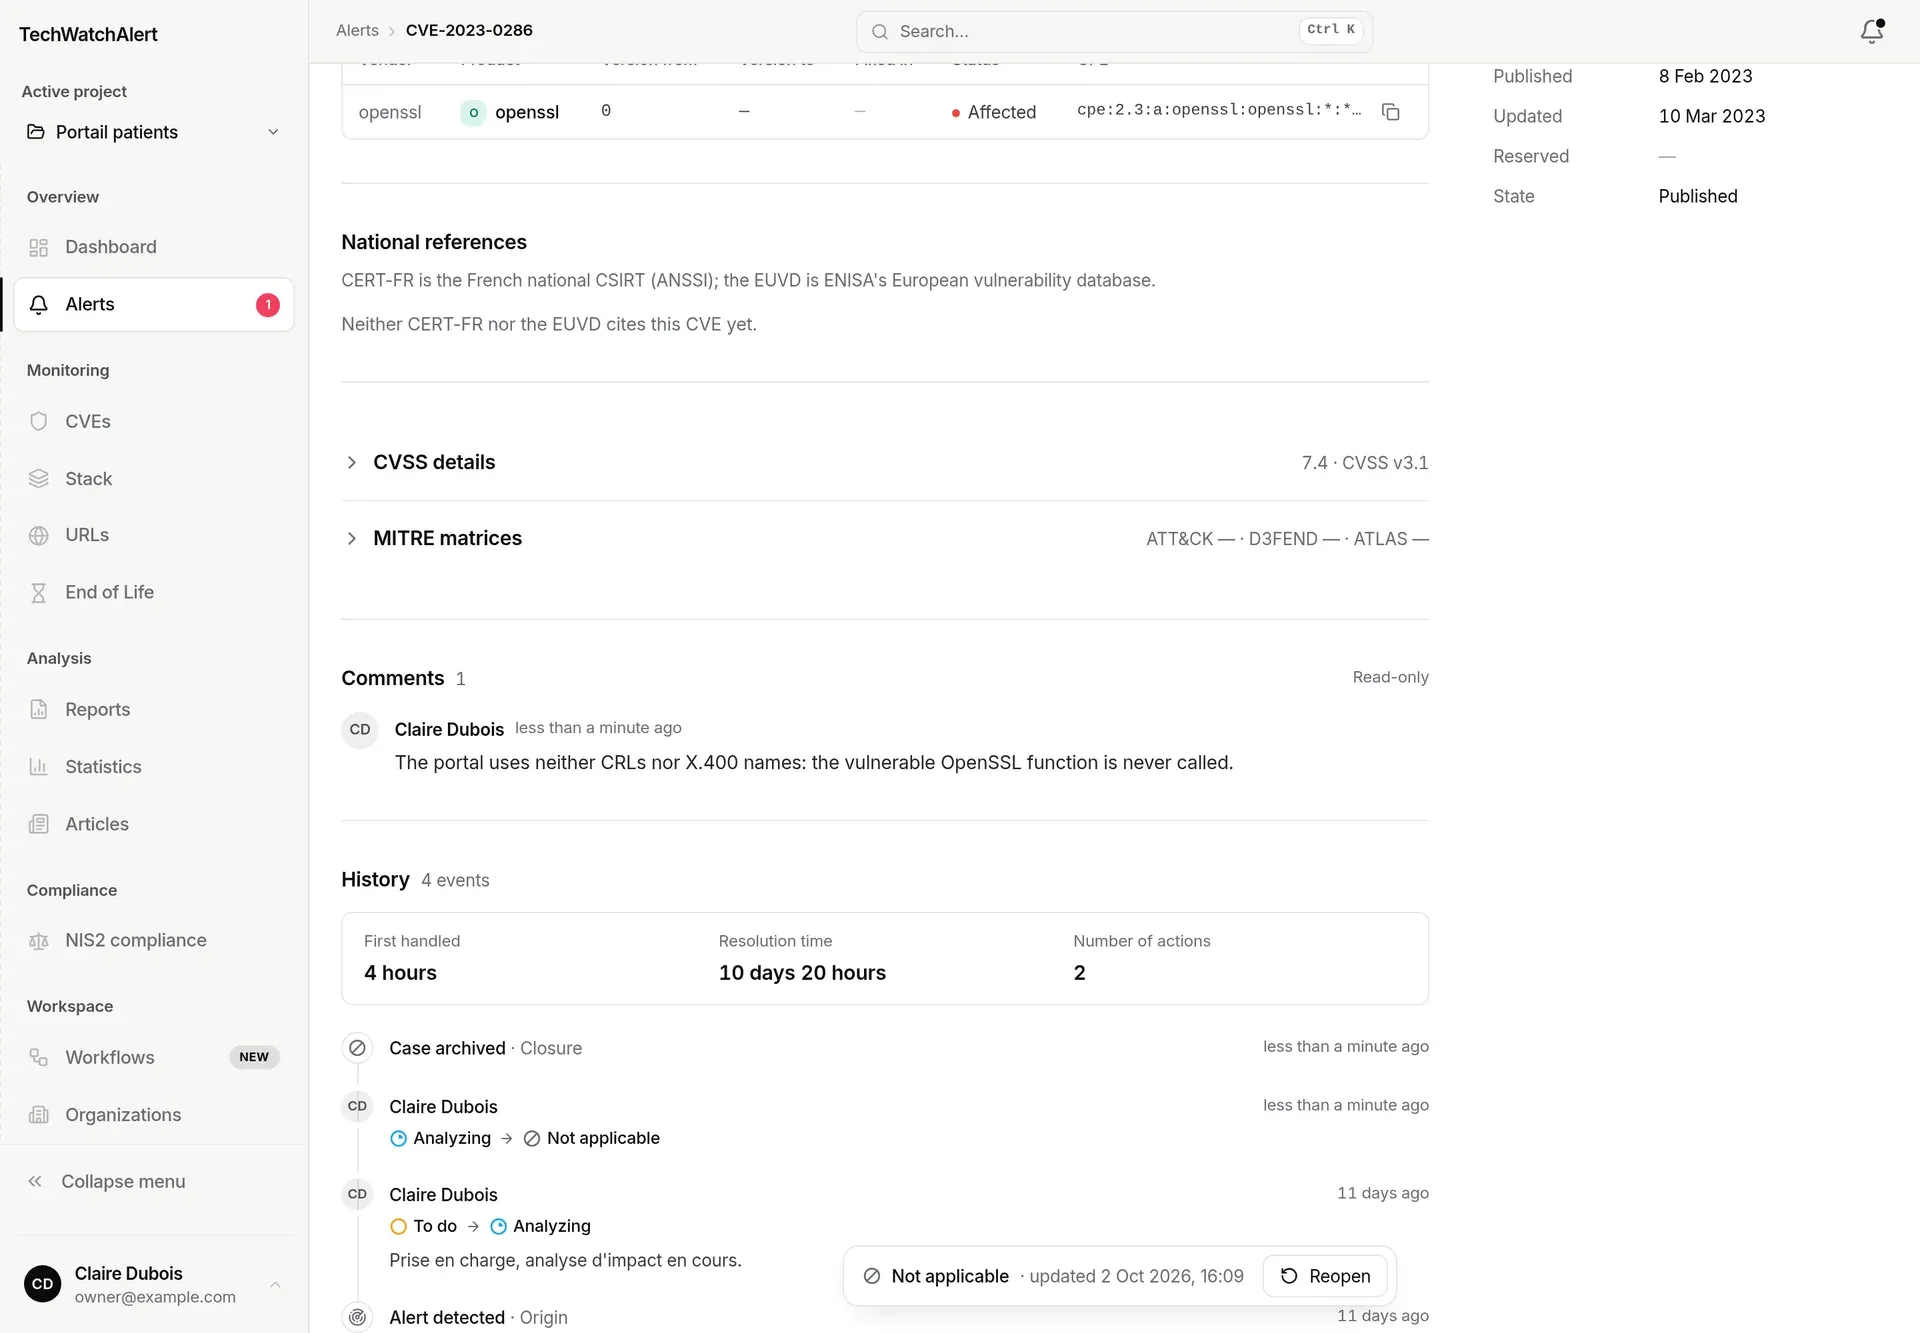Open the Claire Dubois account menu
The height and width of the screenshot is (1333, 1920).
154,1284
